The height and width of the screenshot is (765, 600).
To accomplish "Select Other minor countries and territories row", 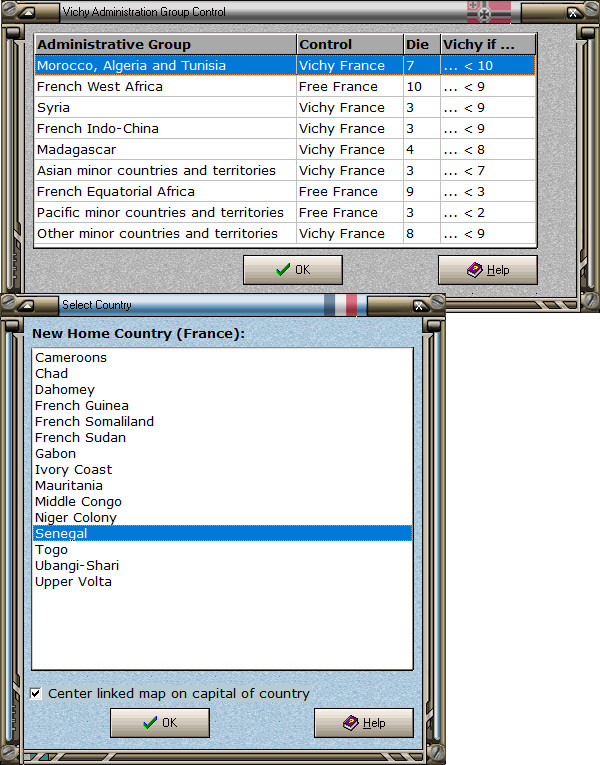I will (285, 233).
